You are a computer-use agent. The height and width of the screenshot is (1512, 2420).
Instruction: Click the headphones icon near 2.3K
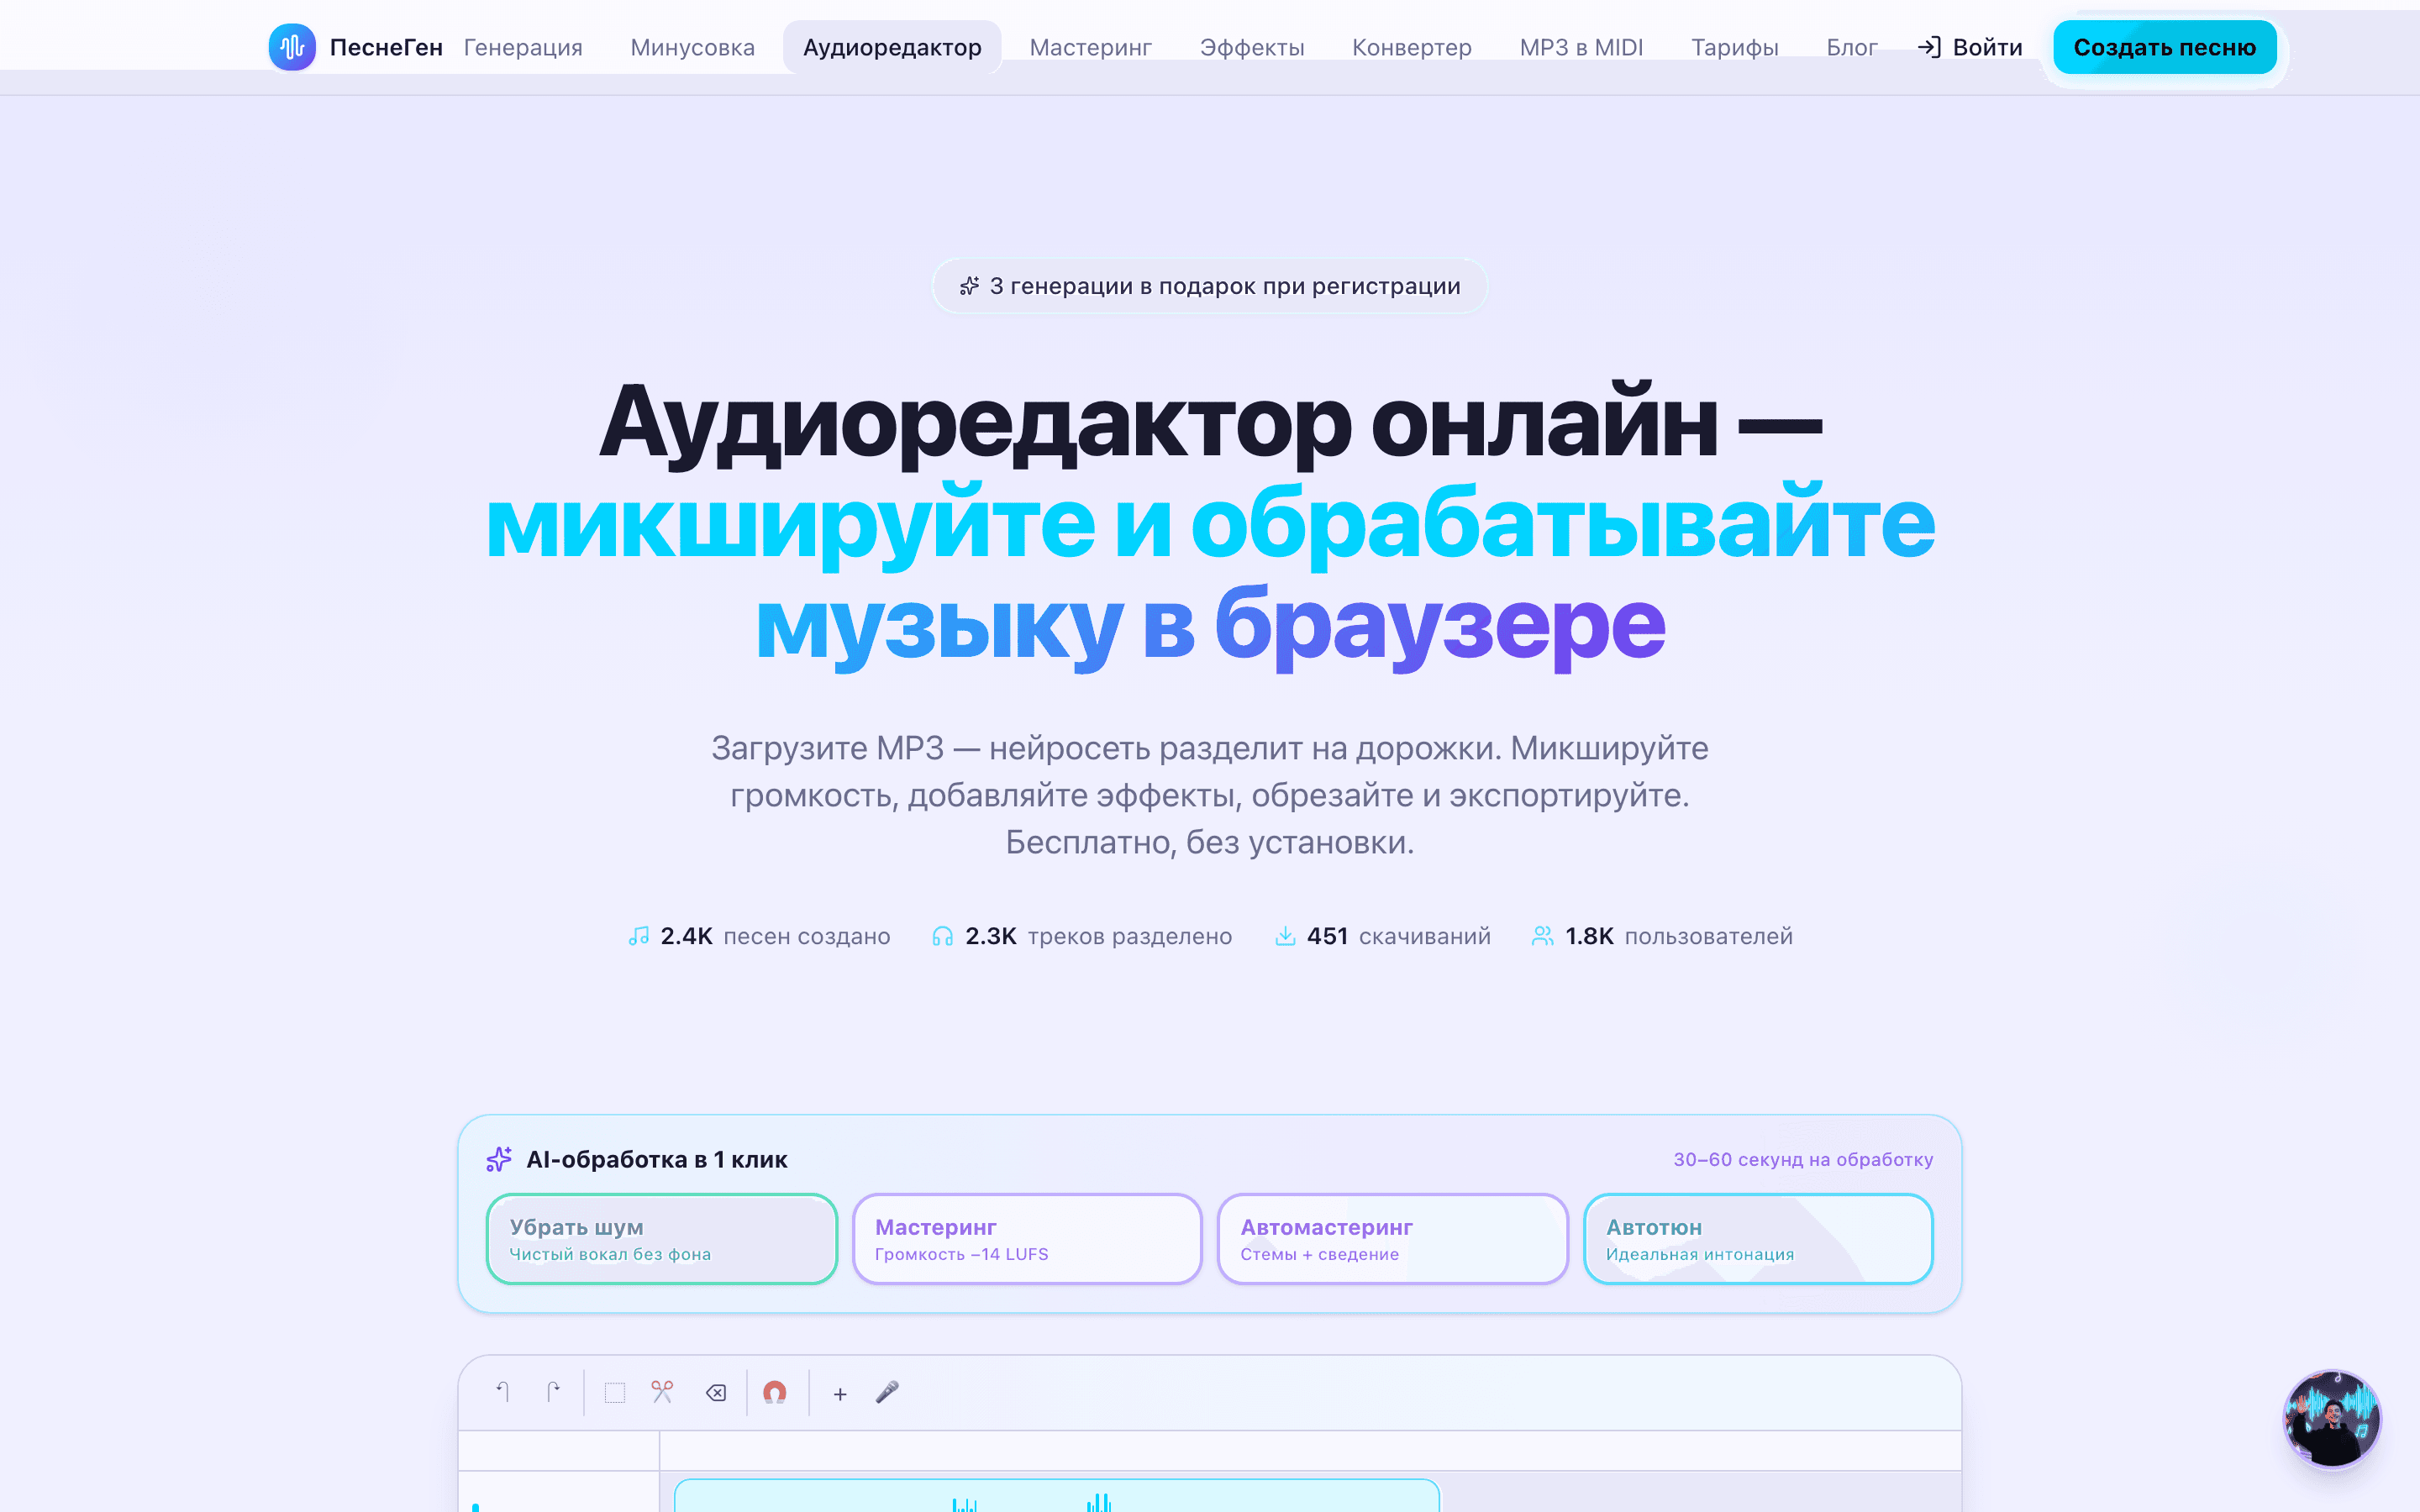click(x=942, y=936)
